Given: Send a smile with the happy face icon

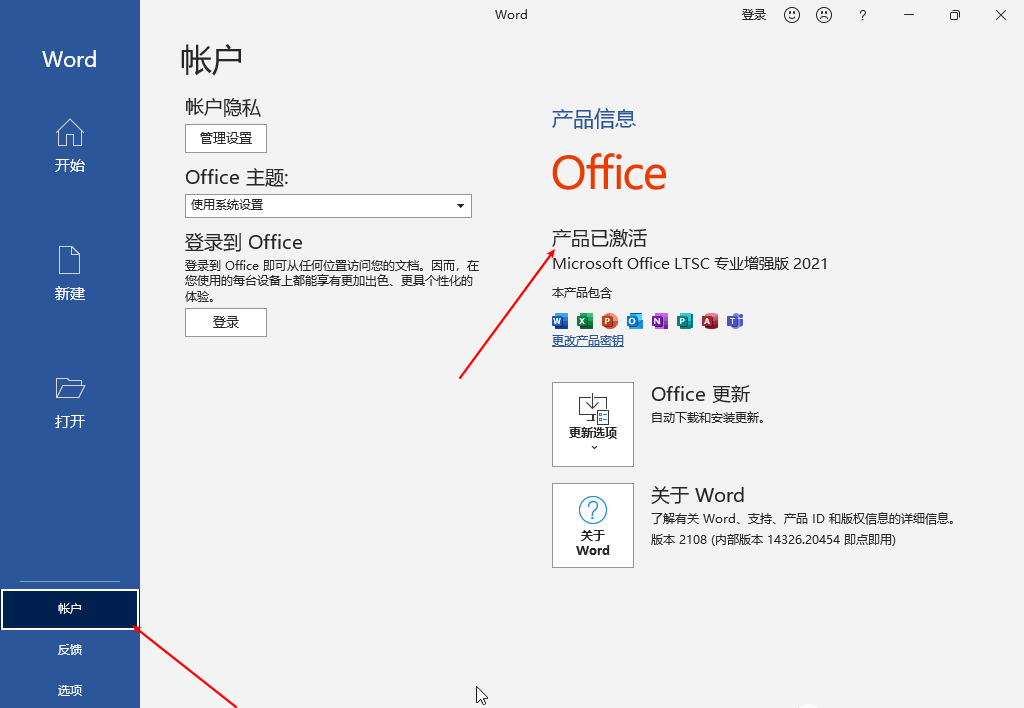Looking at the screenshot, I should tap(792, 15).
